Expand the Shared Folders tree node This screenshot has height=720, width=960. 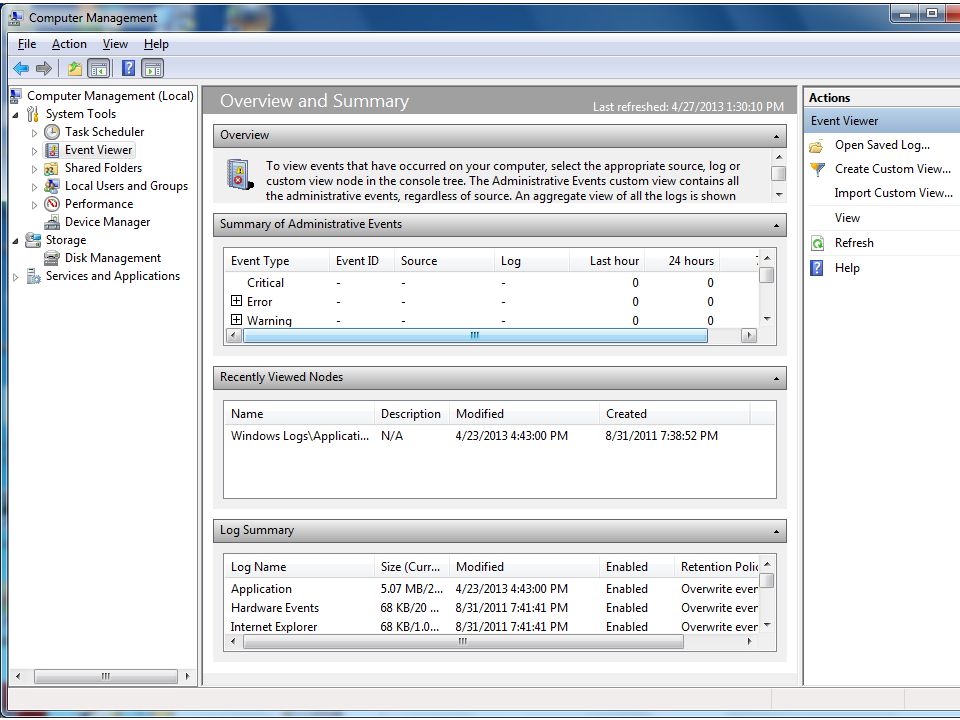34,168
